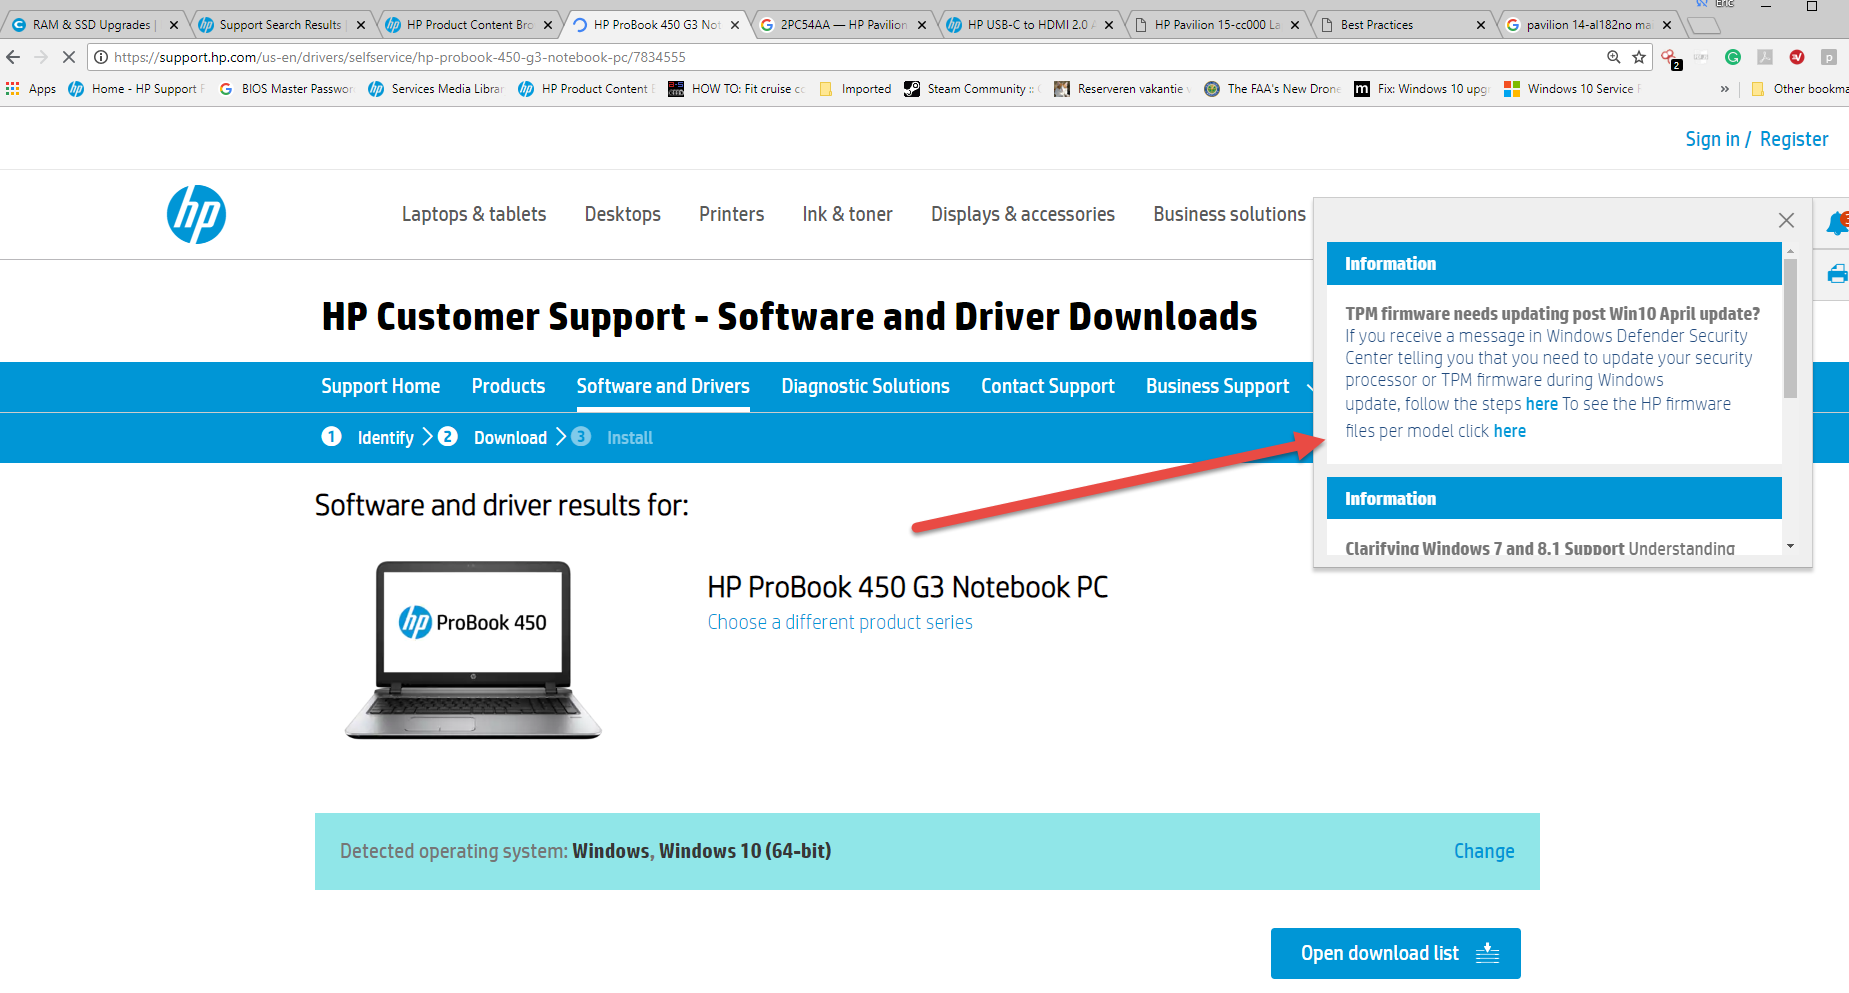1849x993 pixels.
Task: Switch to Support Search Results tab
Action: (280, 25)
